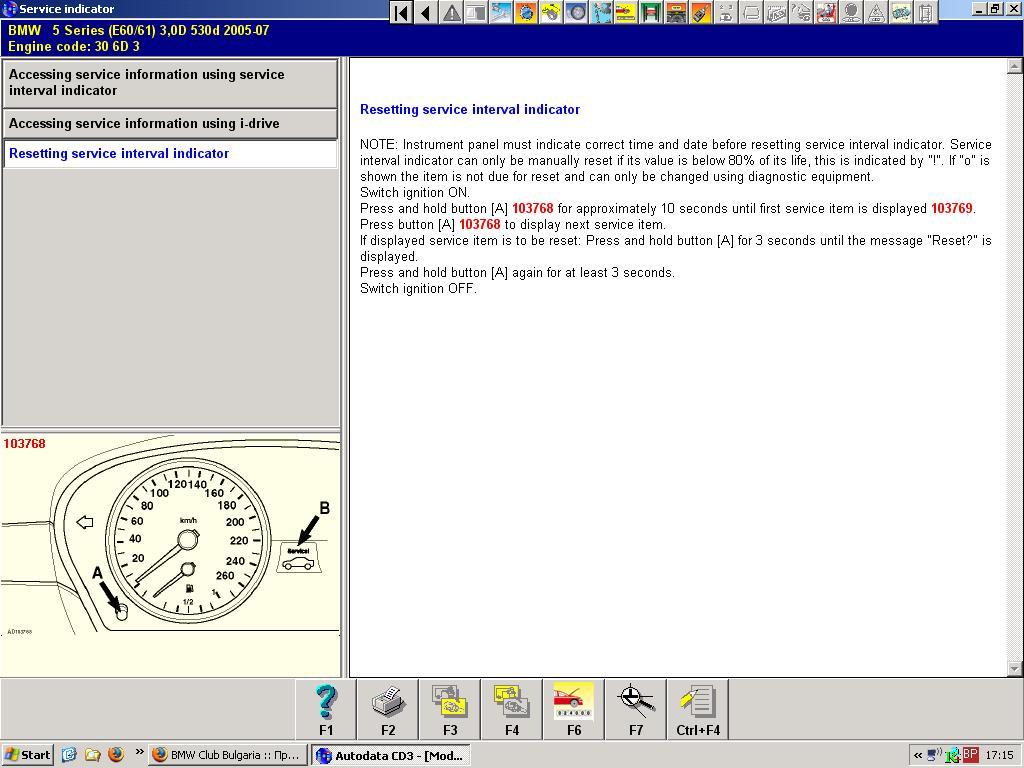Expand hidden system tray icons chevron
1024x768 pixels.
918,756
